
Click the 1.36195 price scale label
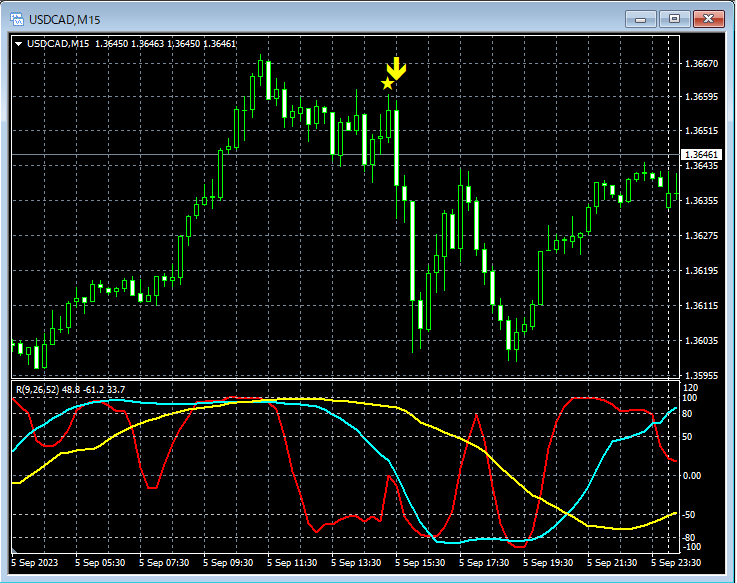coord(702,271)
